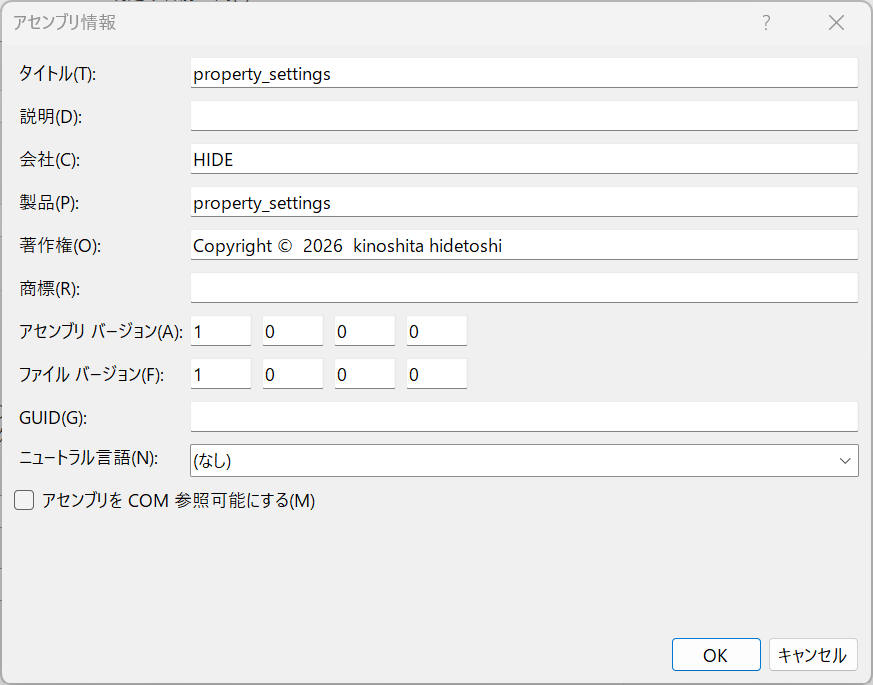Focus the 商標 trademark field

tap(524, 288)
